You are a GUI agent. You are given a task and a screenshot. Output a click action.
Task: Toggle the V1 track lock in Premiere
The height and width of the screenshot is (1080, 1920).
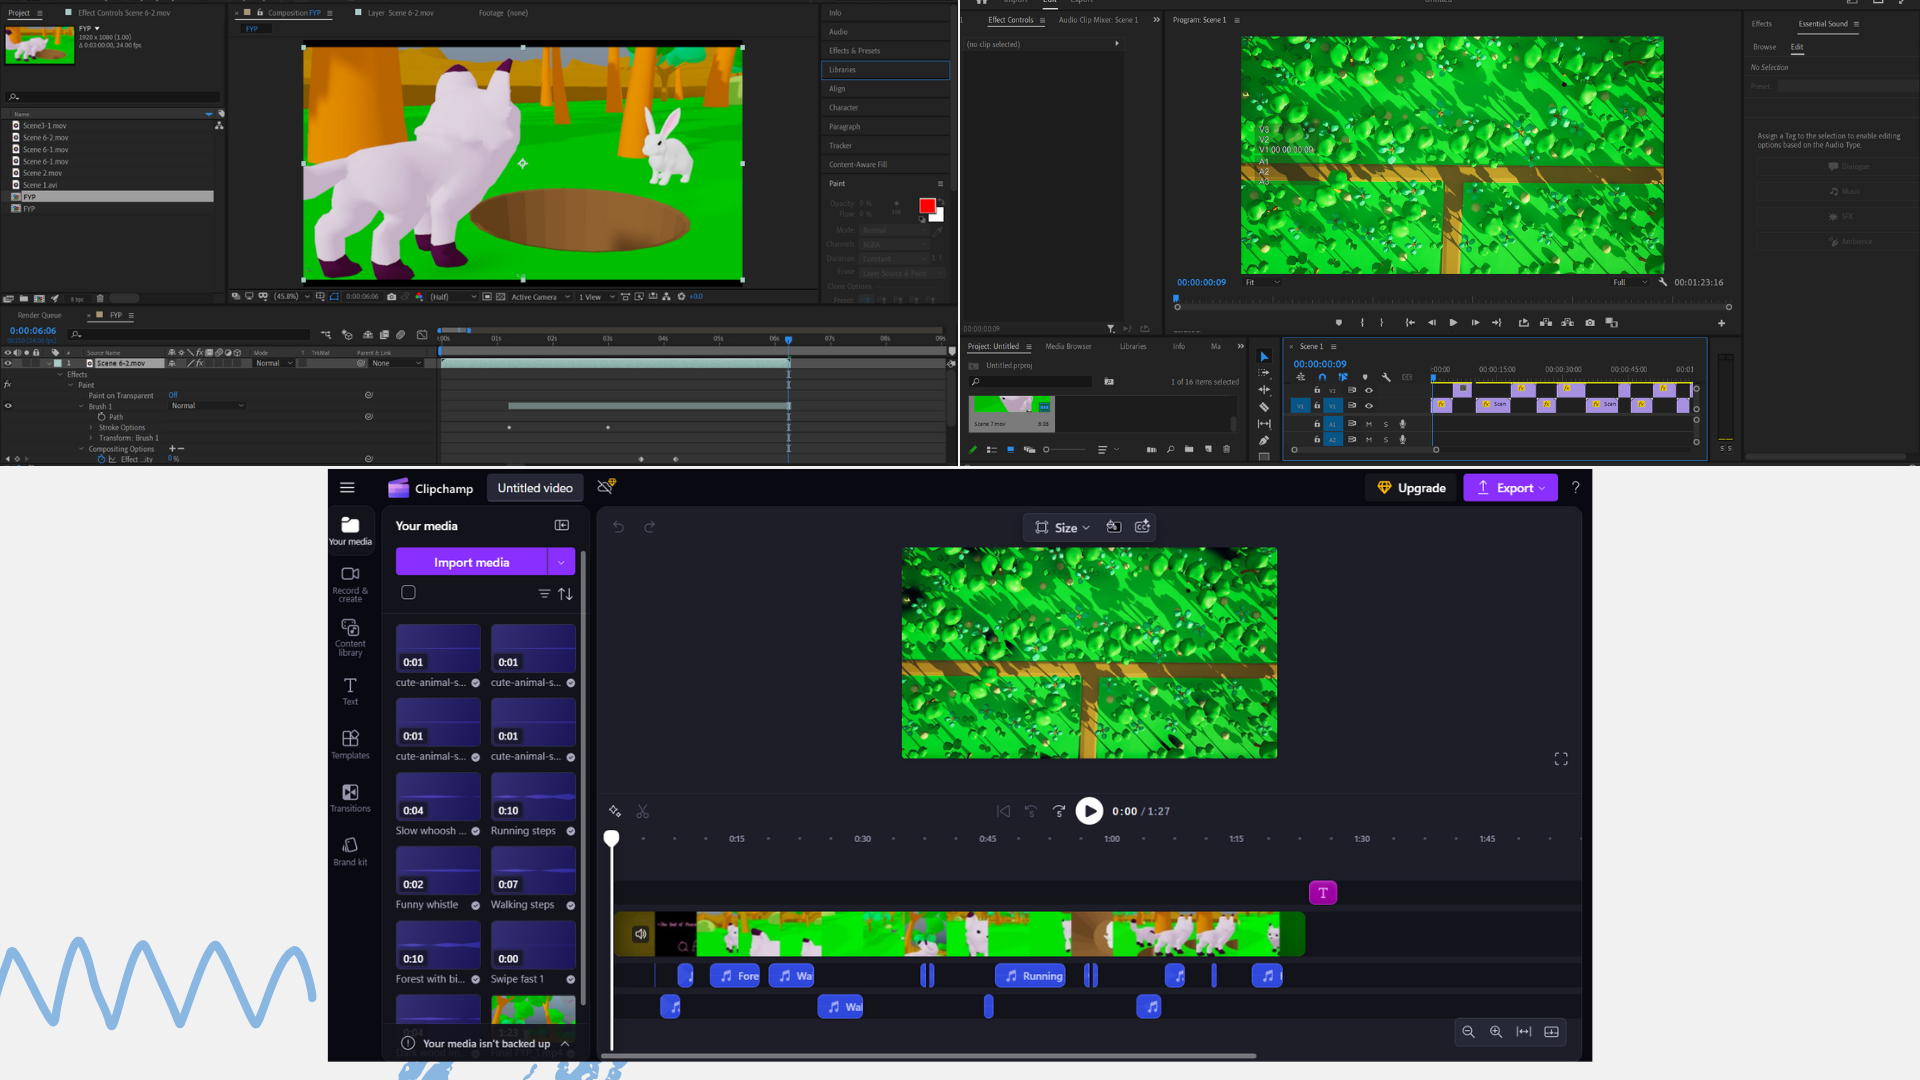tap(1317, 406)
